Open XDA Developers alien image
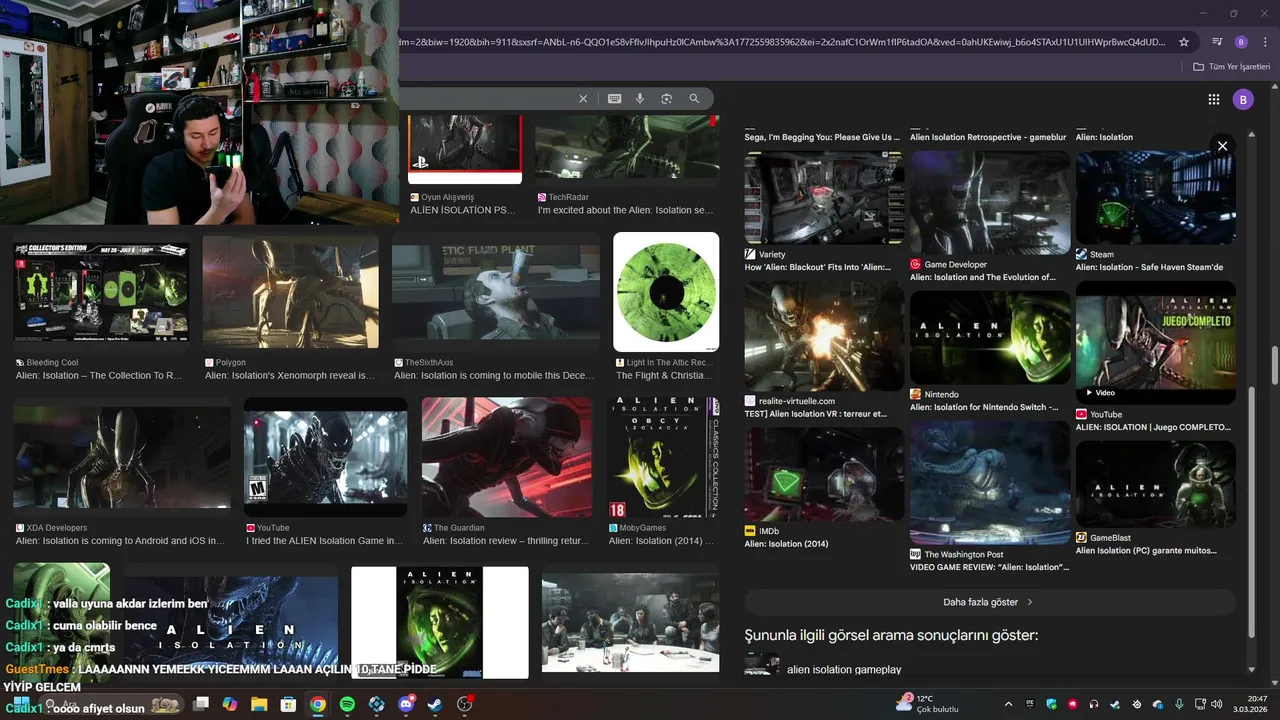This screenshot has width=1280, height=720. tap(122, 457)
